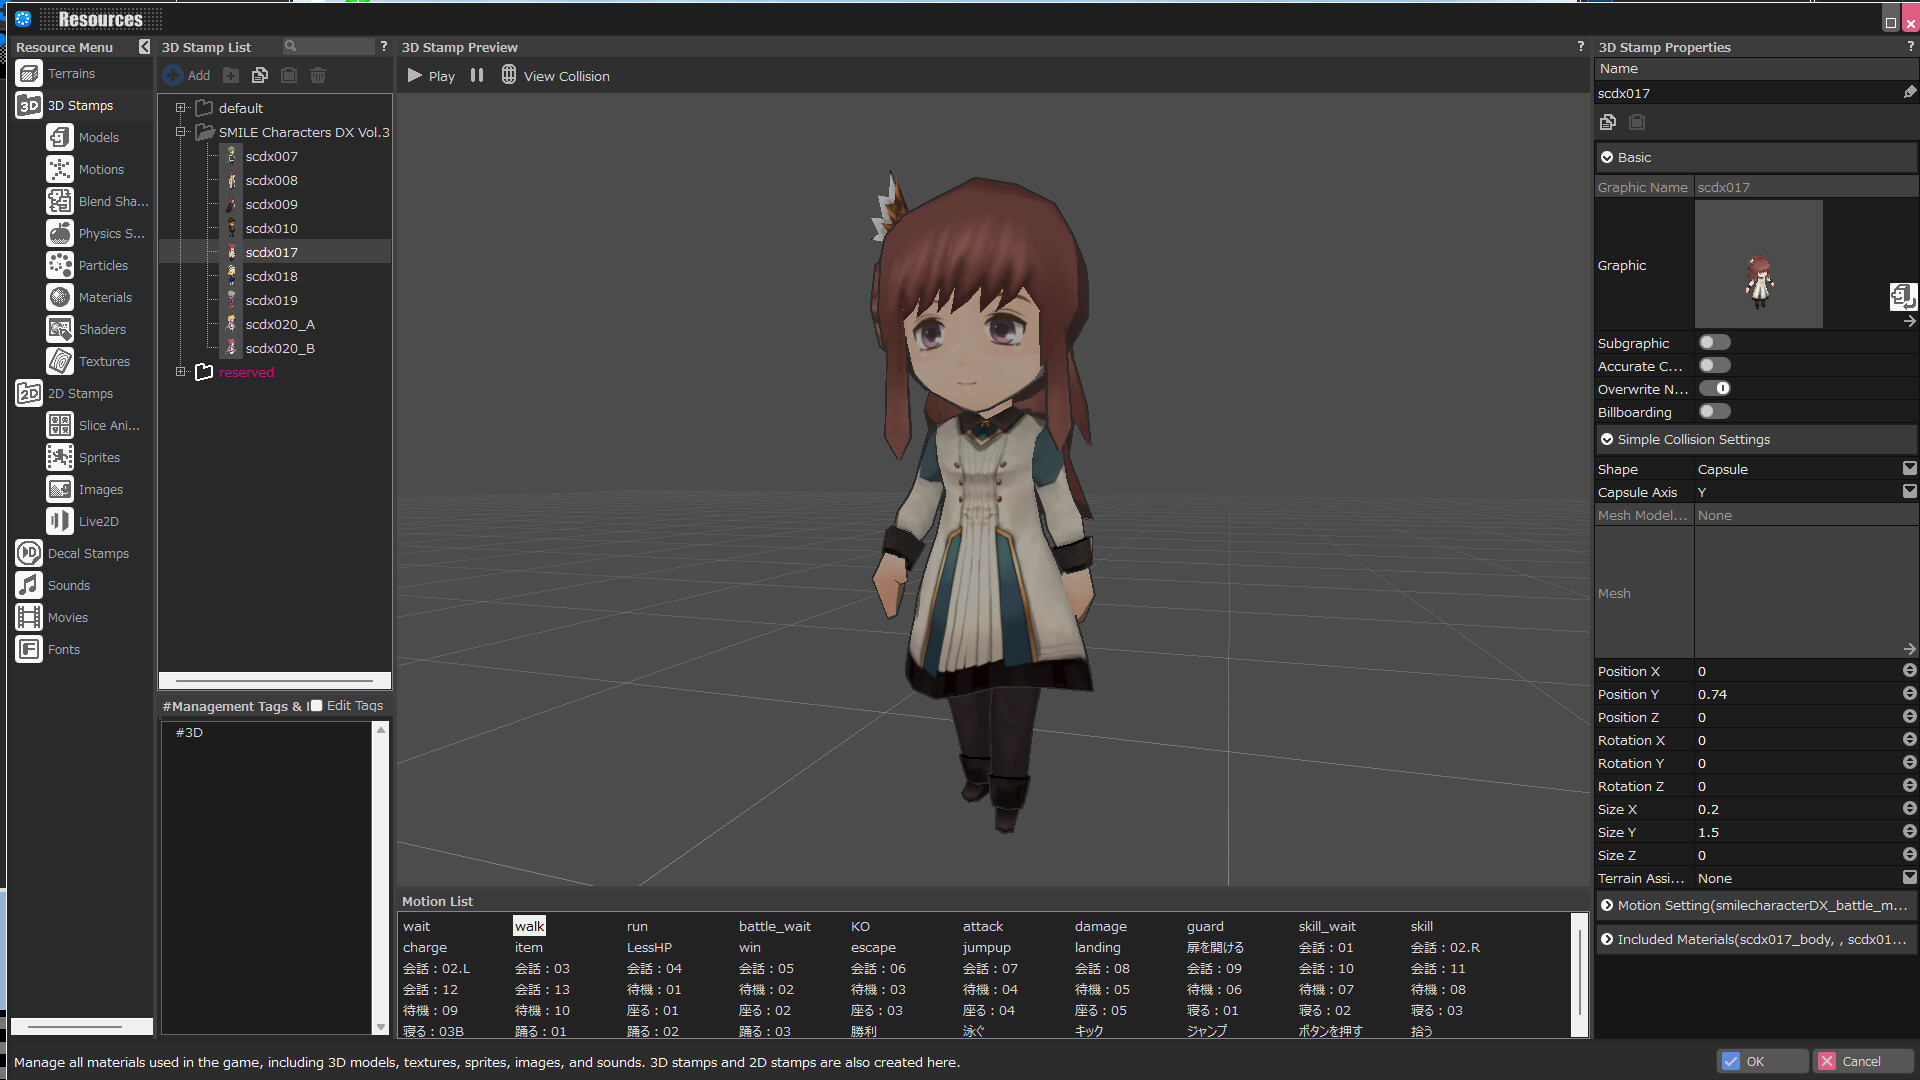This screenshot has width=1920, height=1080.
Task: Expand the Motion Setting section
Action: pyautogui.click(x=1607, y=905)
